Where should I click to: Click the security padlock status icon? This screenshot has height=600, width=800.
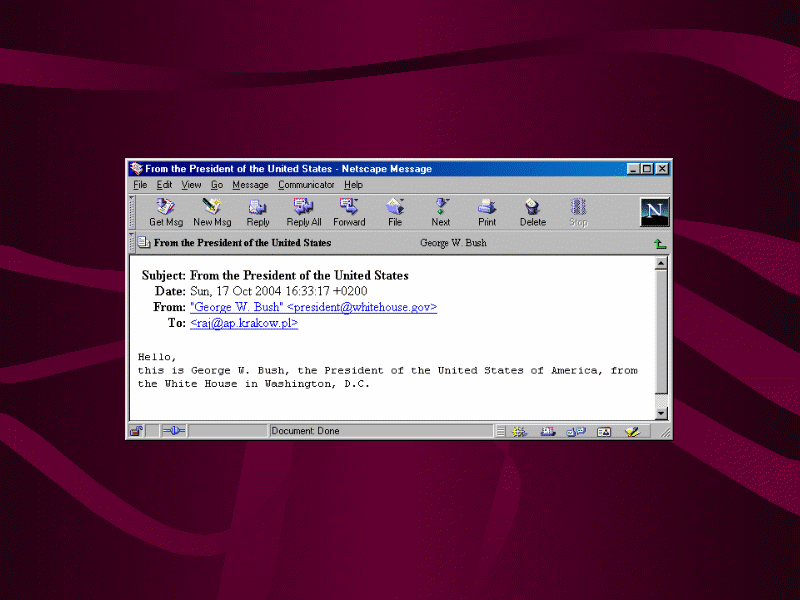(136, 431)
